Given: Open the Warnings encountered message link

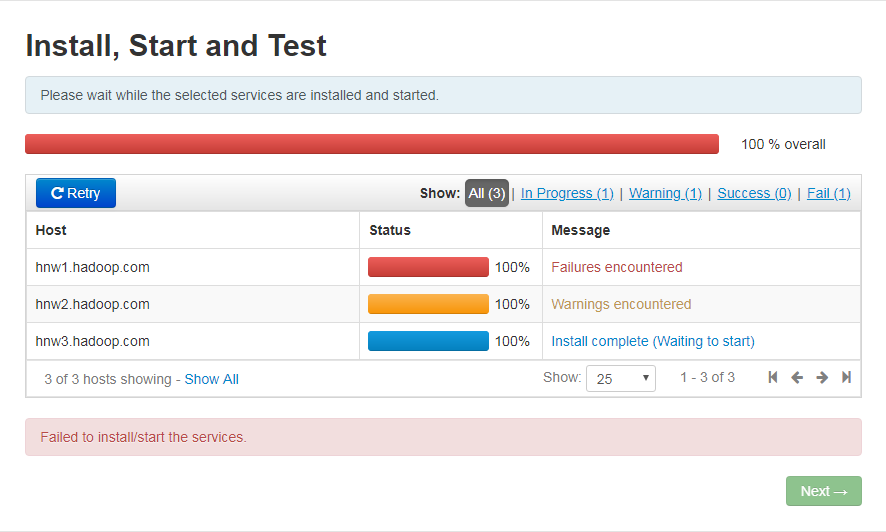Looking at the screenshot, I should 621,304.
